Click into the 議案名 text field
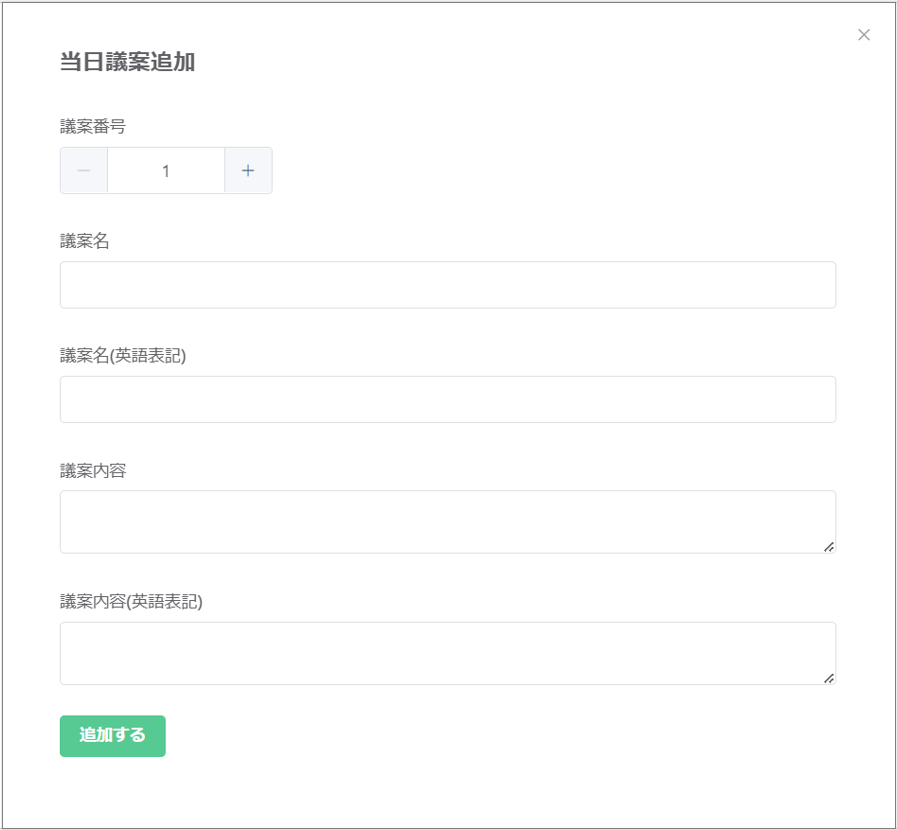The image size is (897, 830). 447,285
